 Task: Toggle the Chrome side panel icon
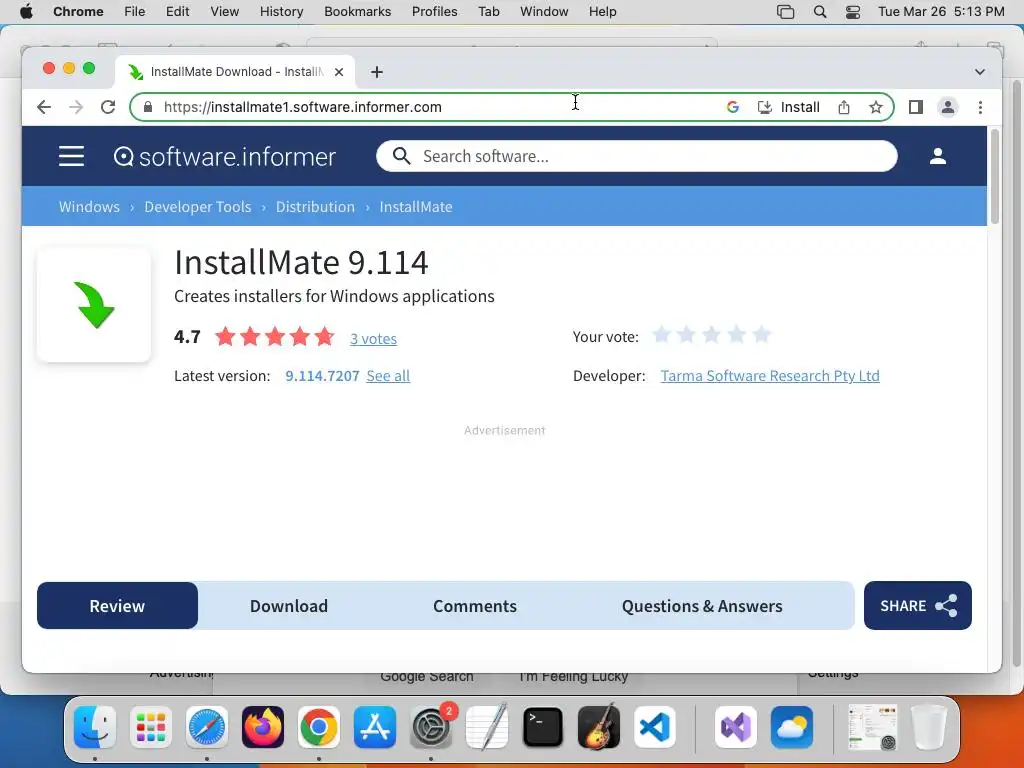click(916, 107)
